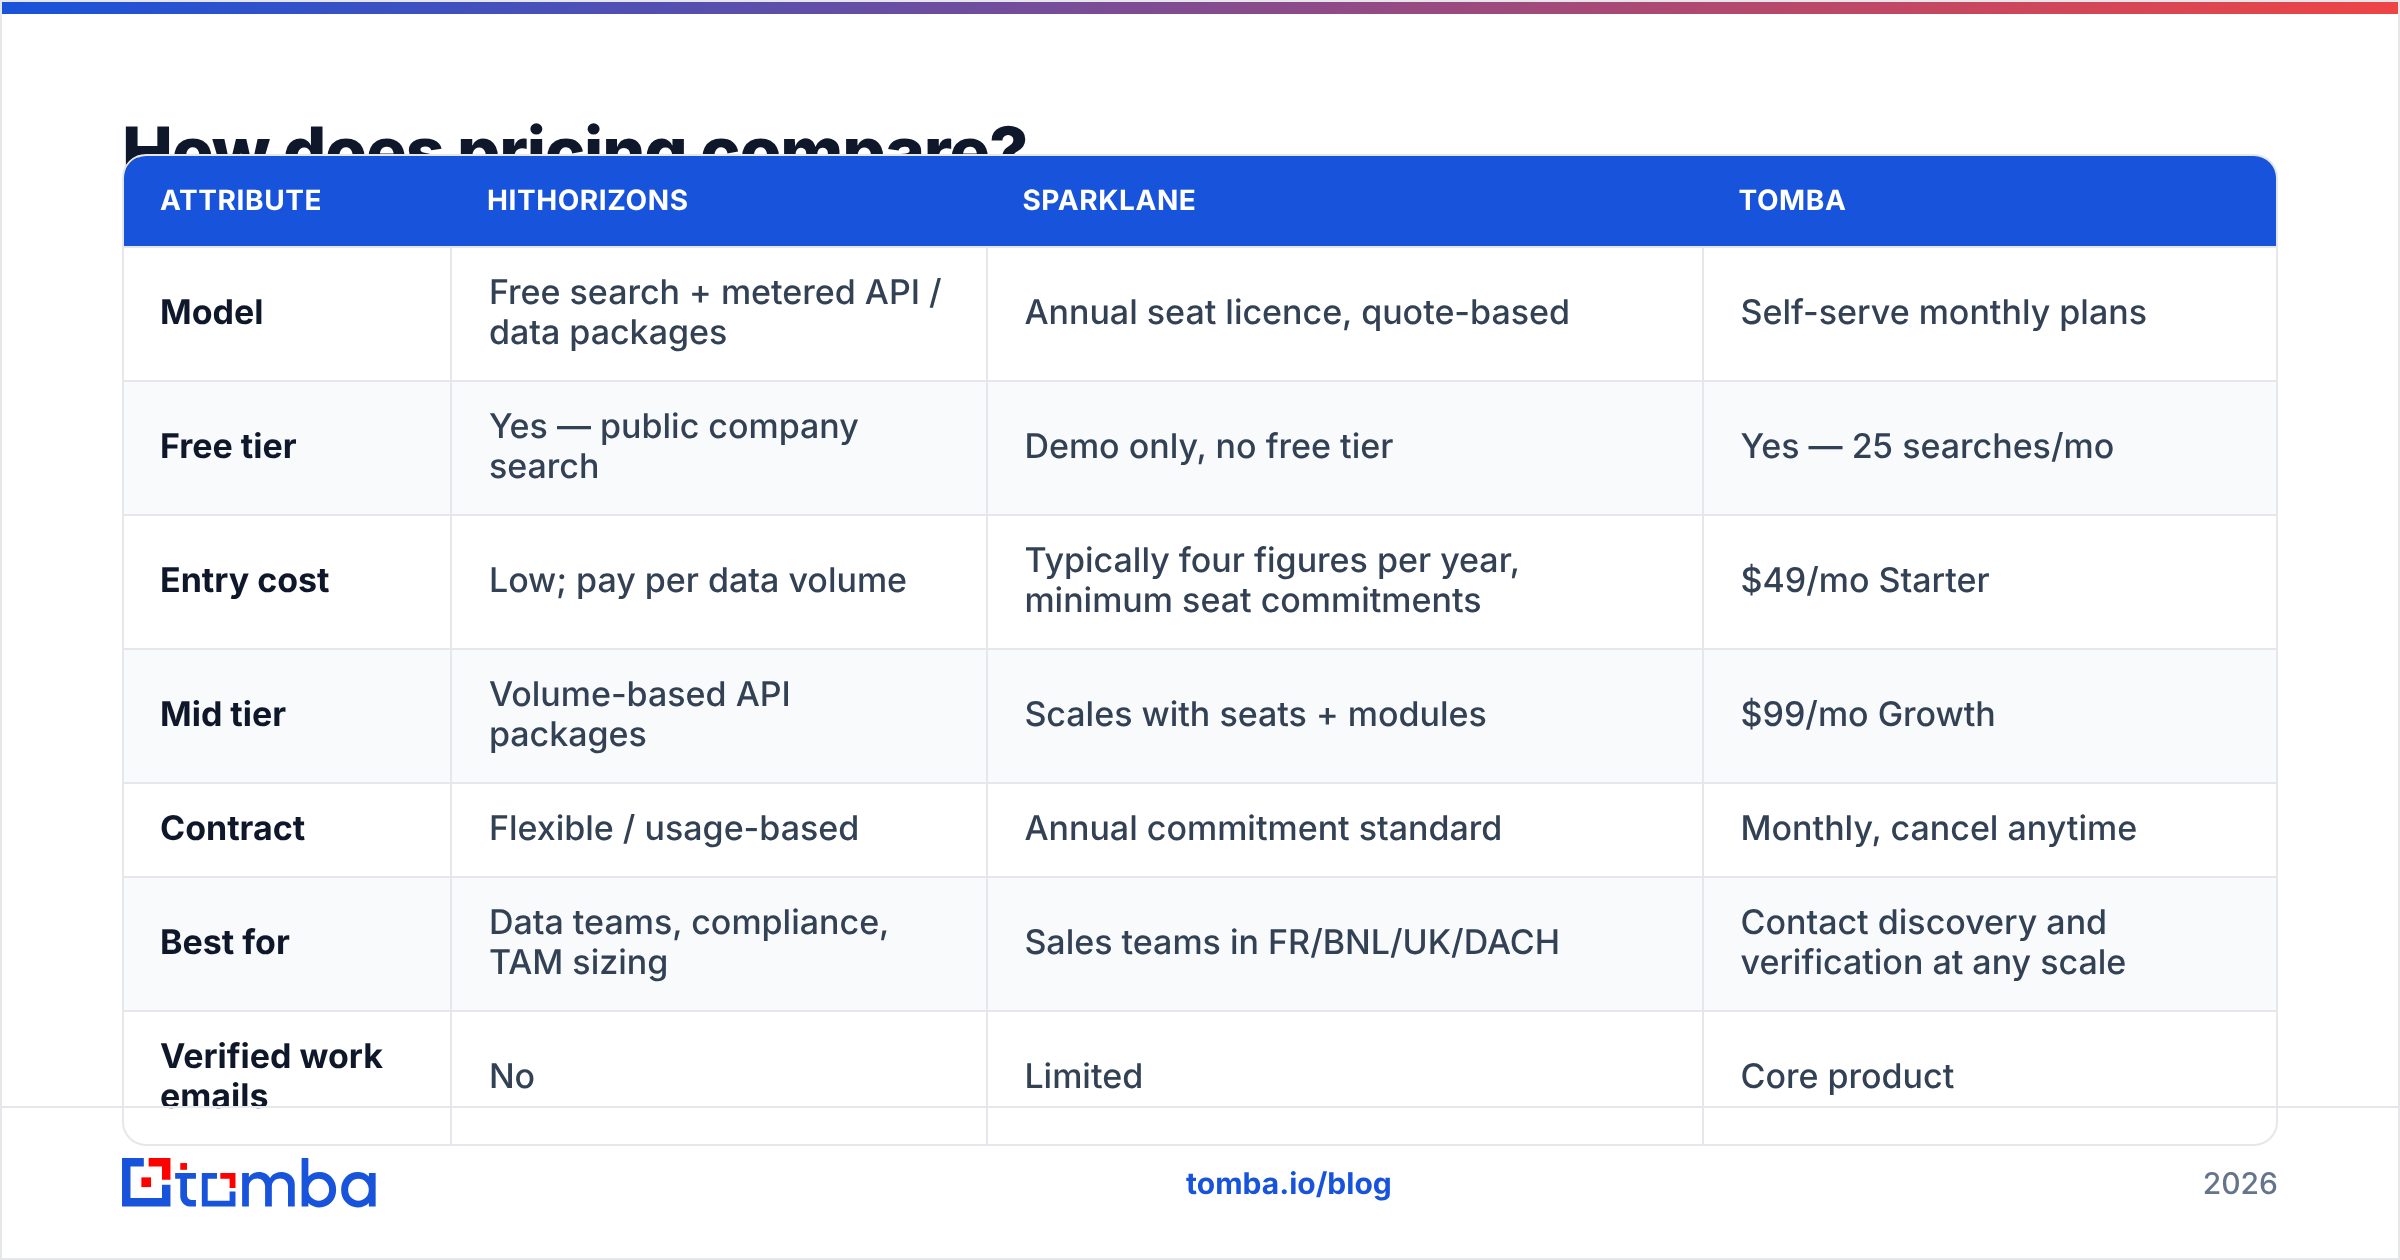Click the Free tier row label
Viewport: 2400px width, 1260px height.
(x=228, y=446)
